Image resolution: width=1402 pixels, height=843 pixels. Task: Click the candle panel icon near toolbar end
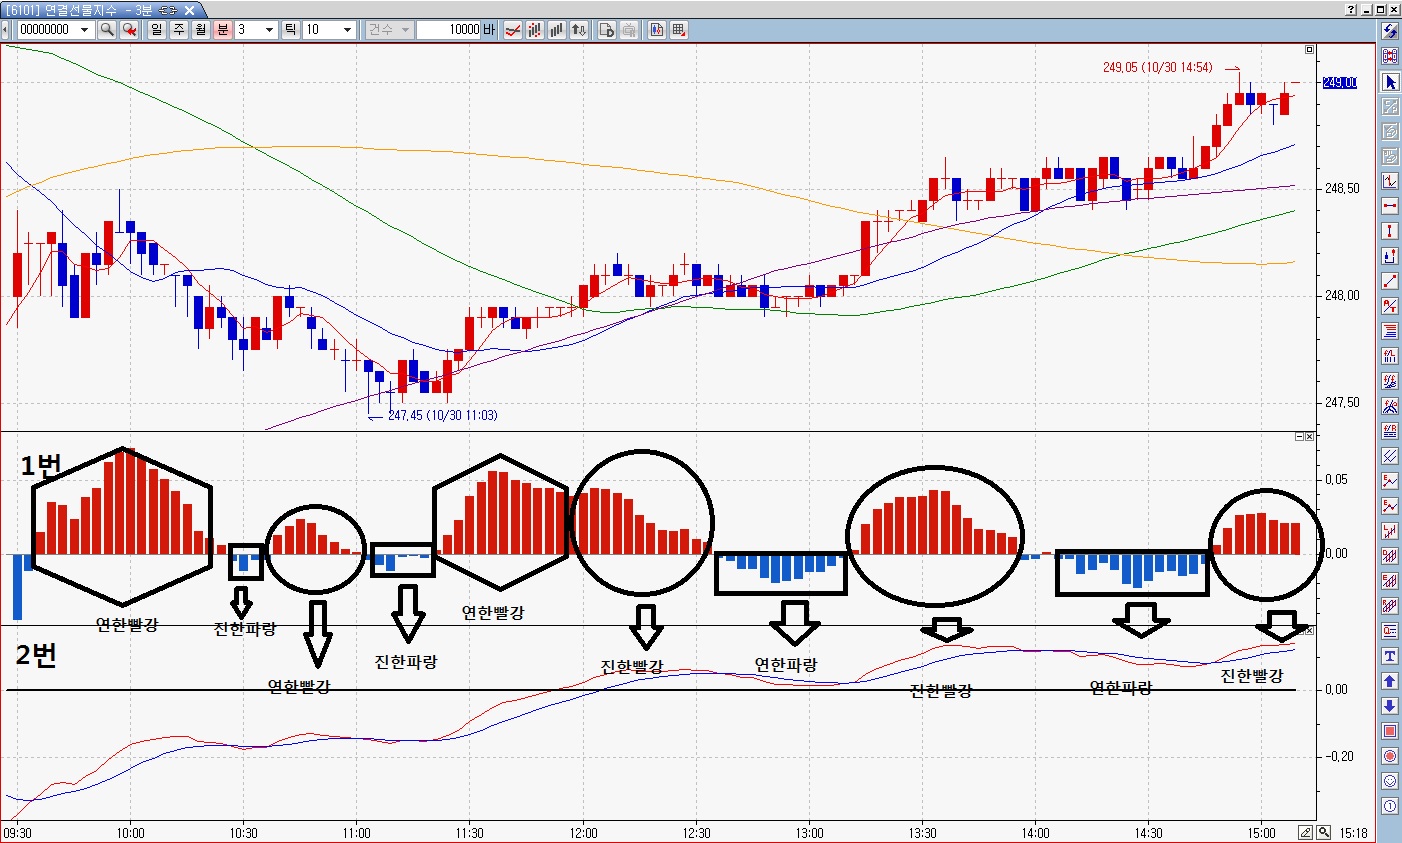(657, 30)
